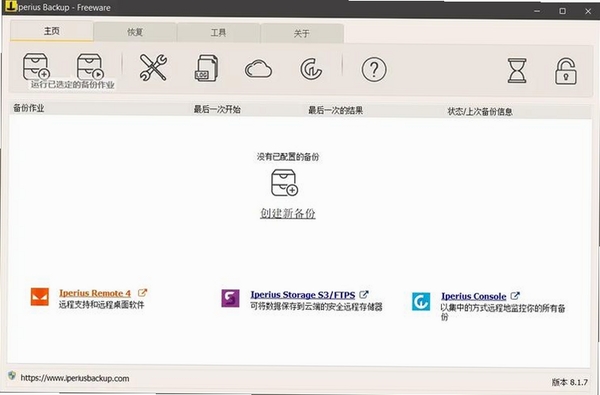Click external link icon beside Iperius Console link
Image resolution: width=600 pixels, height=395 pixels.
(x=515, y=295)
